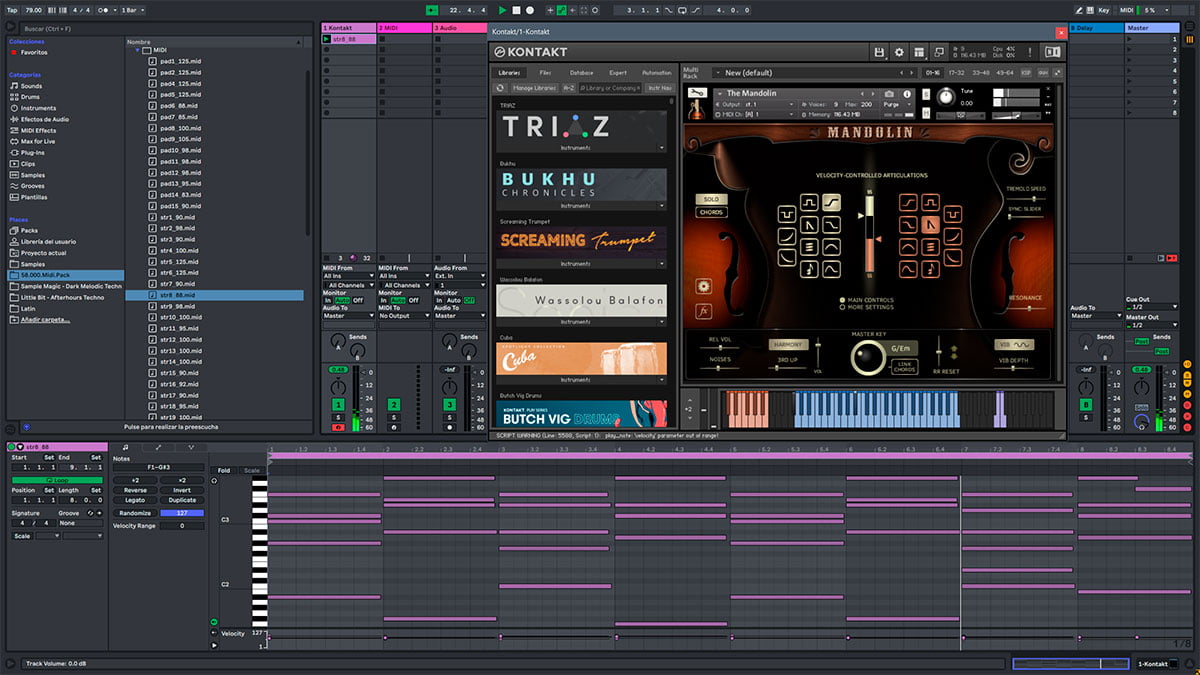Viewport: 1200px width, 675px height.
Task: Switch to the Expert tab in Kontakt
Action: [618, 73]
